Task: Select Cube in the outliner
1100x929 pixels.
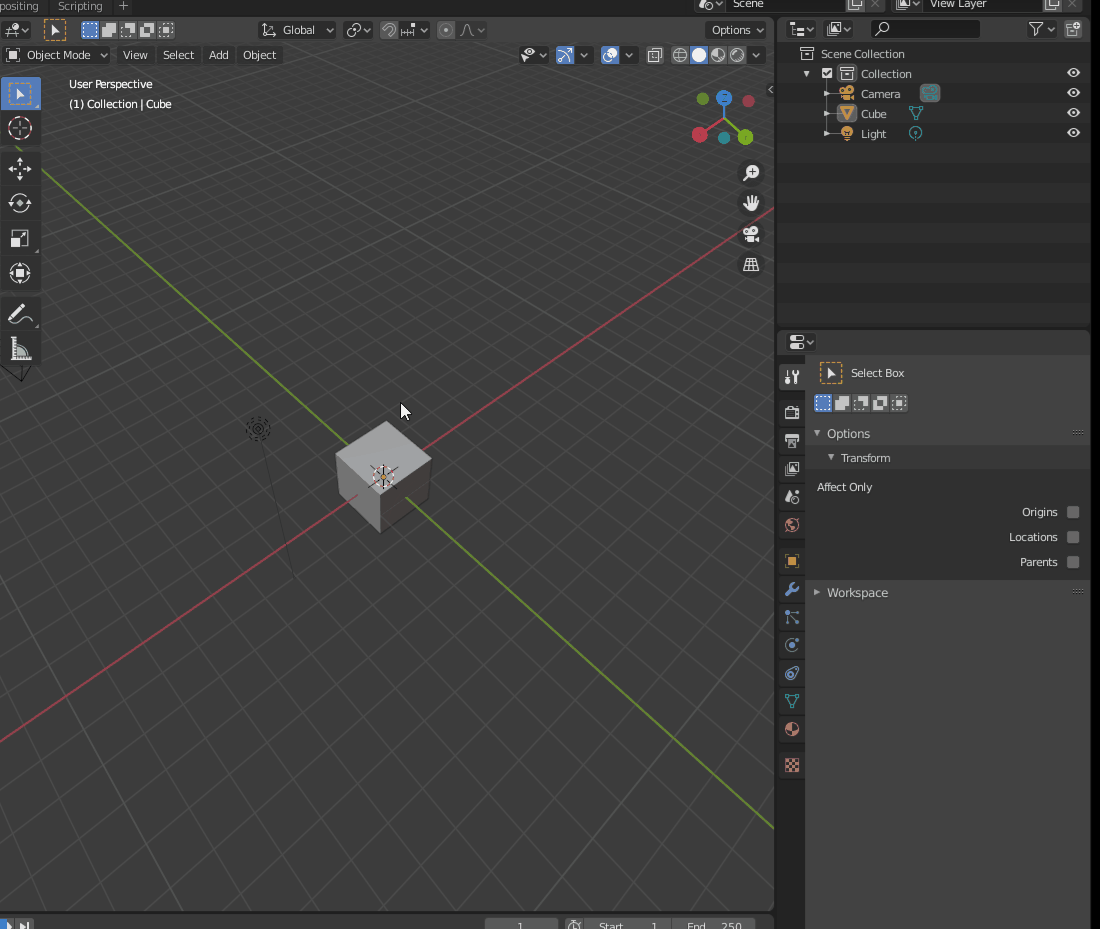Action: click(873, 114)
